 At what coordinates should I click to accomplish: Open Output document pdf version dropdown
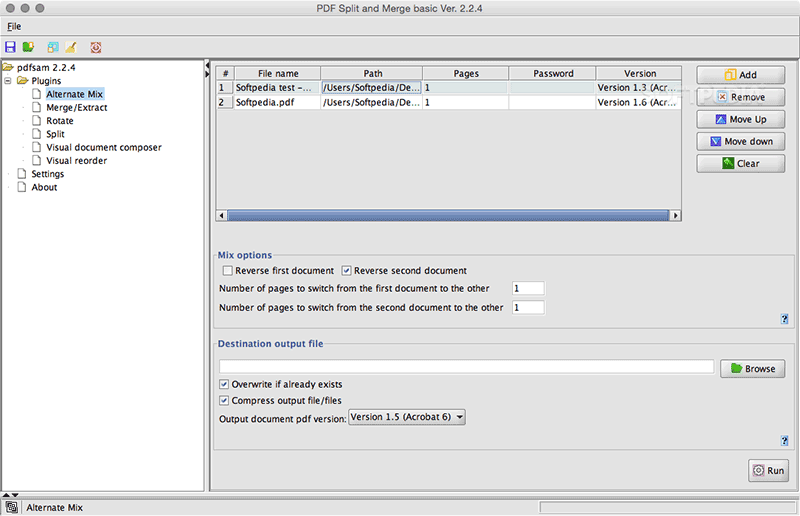pos(407,417)
